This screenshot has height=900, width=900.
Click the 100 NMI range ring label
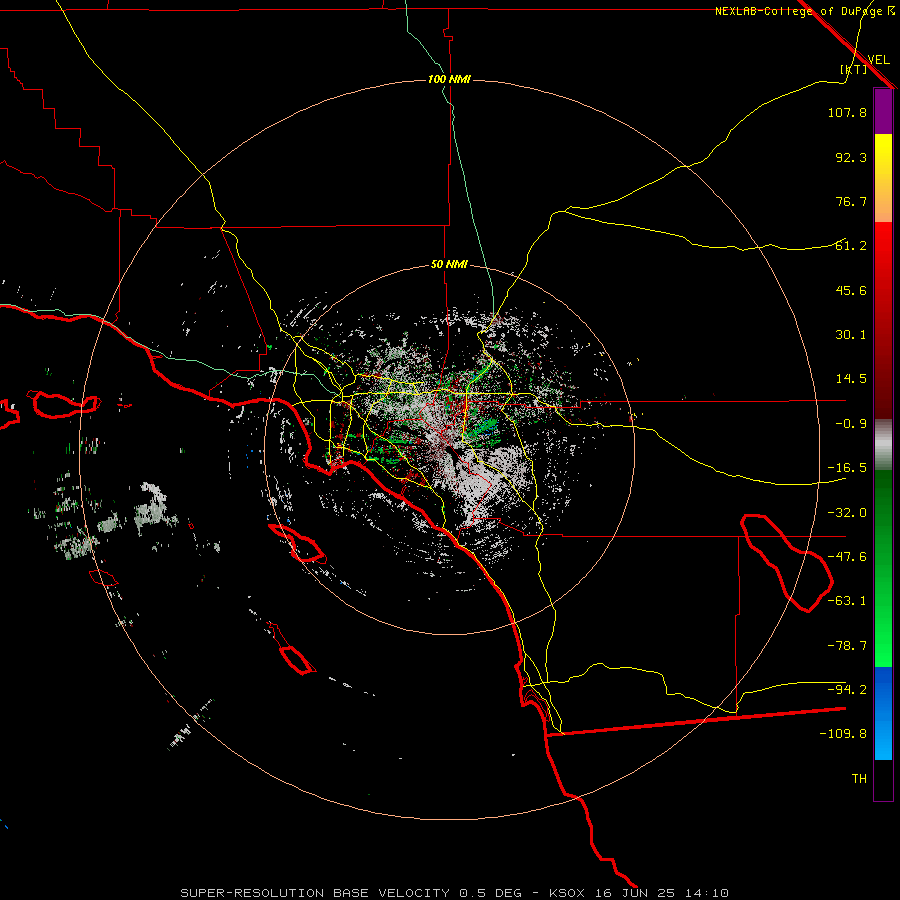pos(449,79)
